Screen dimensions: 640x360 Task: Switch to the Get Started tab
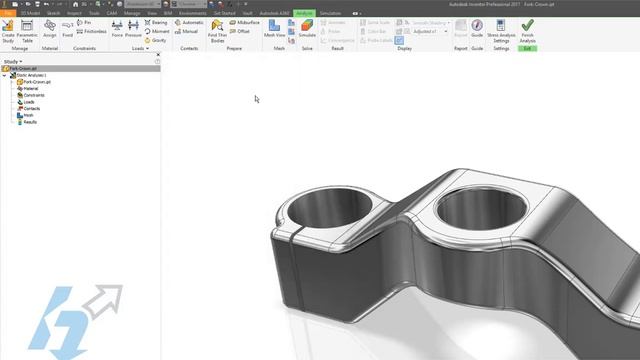point(224,13)
